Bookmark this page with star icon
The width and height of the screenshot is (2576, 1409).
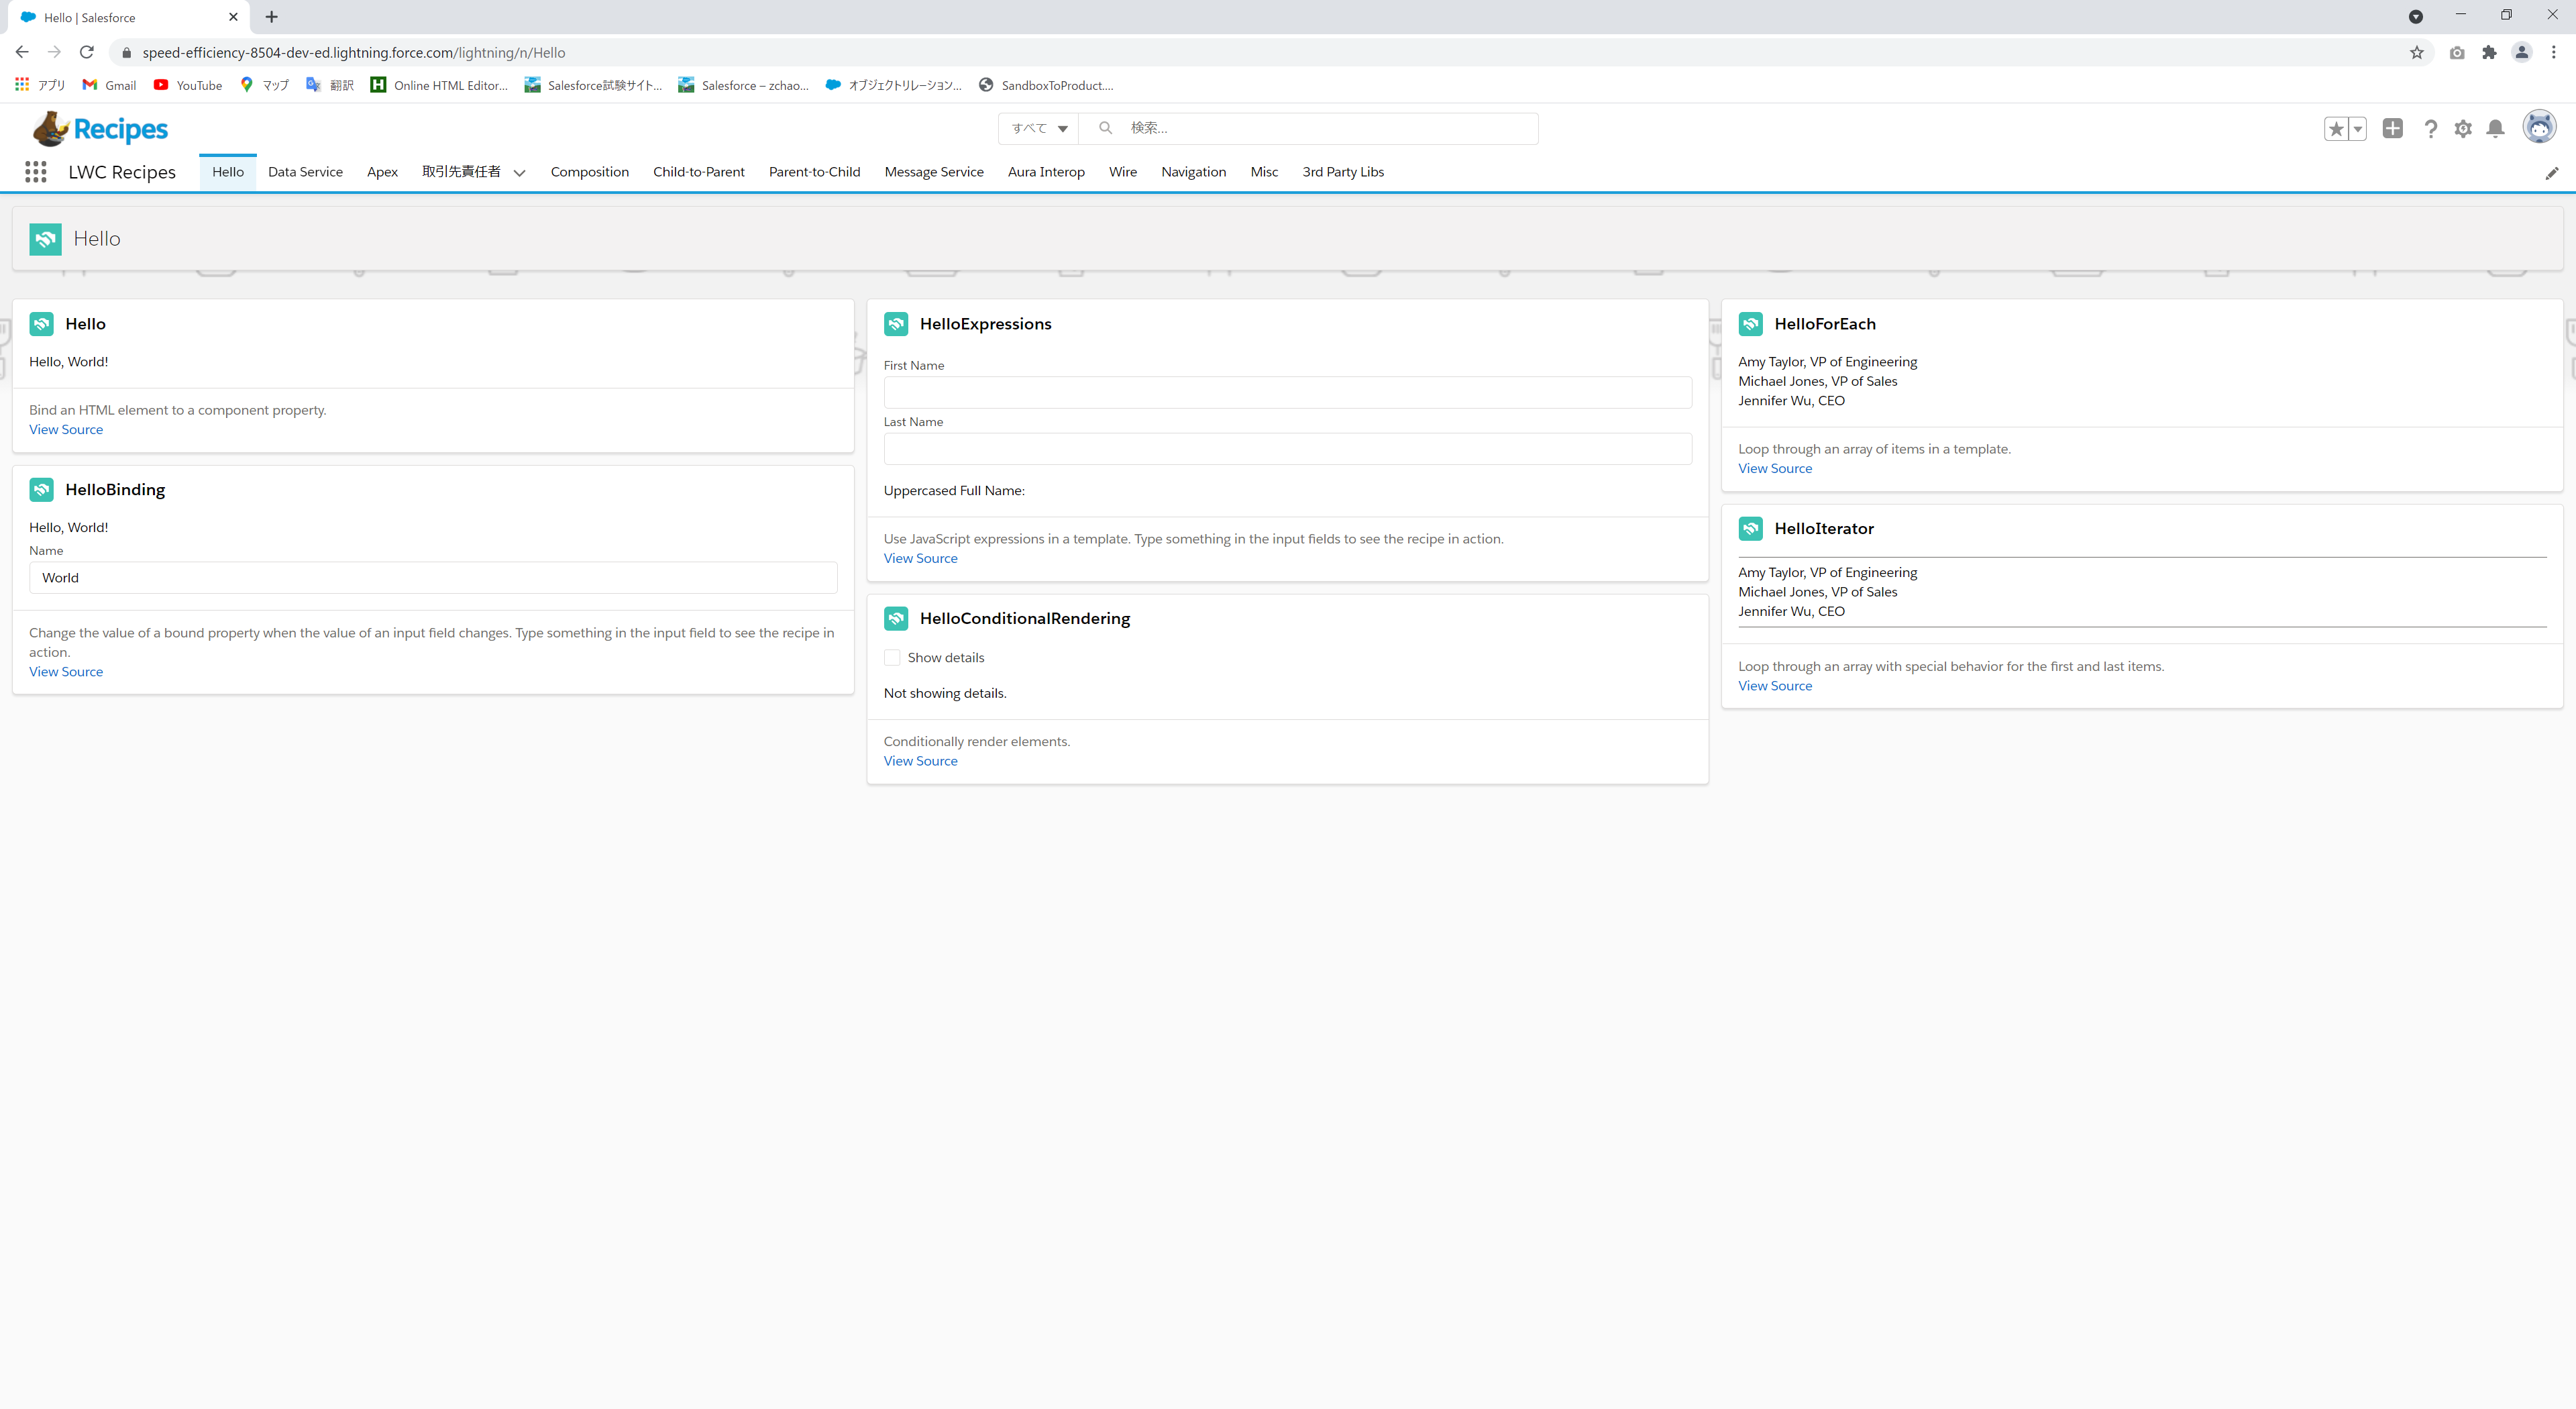click(x=2416, y=52)
